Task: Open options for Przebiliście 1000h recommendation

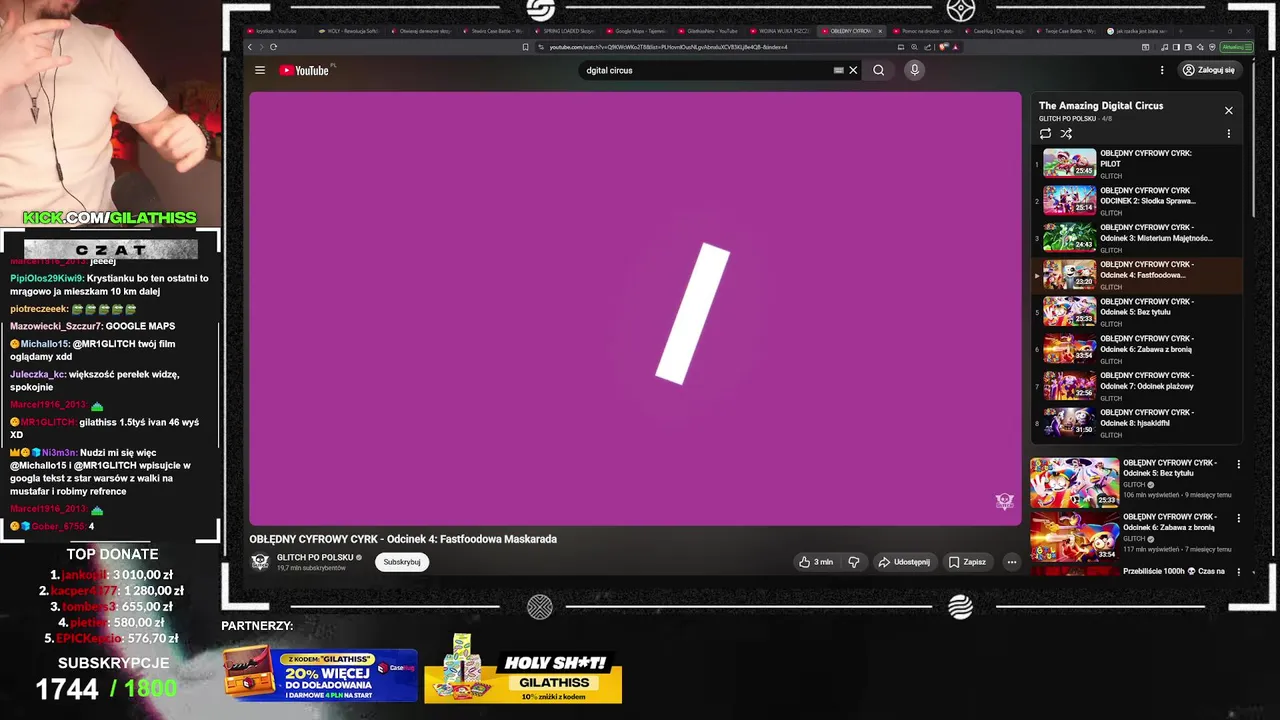Action: click(1238, 572)
